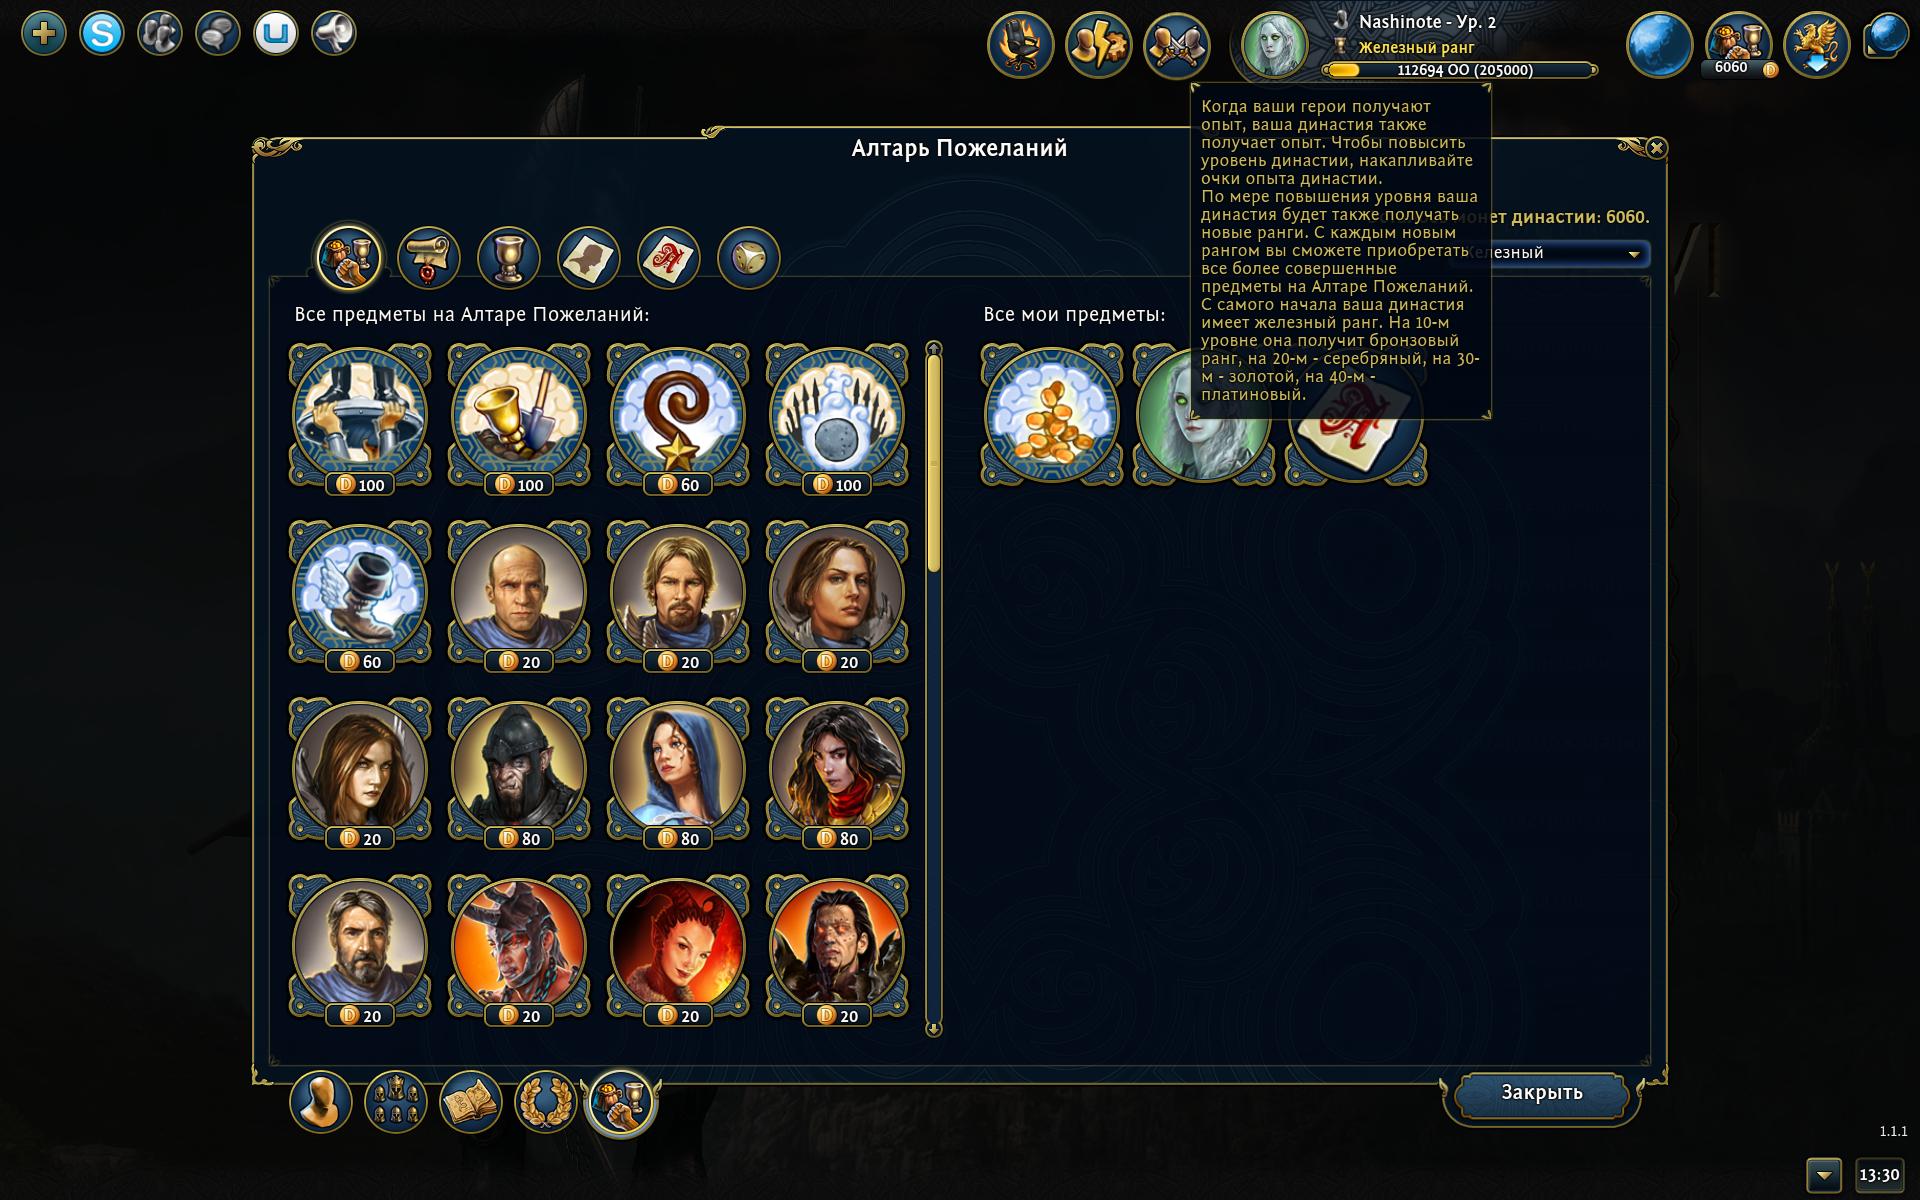Viewport: 1920px width, 1200px height.
Task: Click the dynasty coins 6060 icon
Action: pos(1739,45)
